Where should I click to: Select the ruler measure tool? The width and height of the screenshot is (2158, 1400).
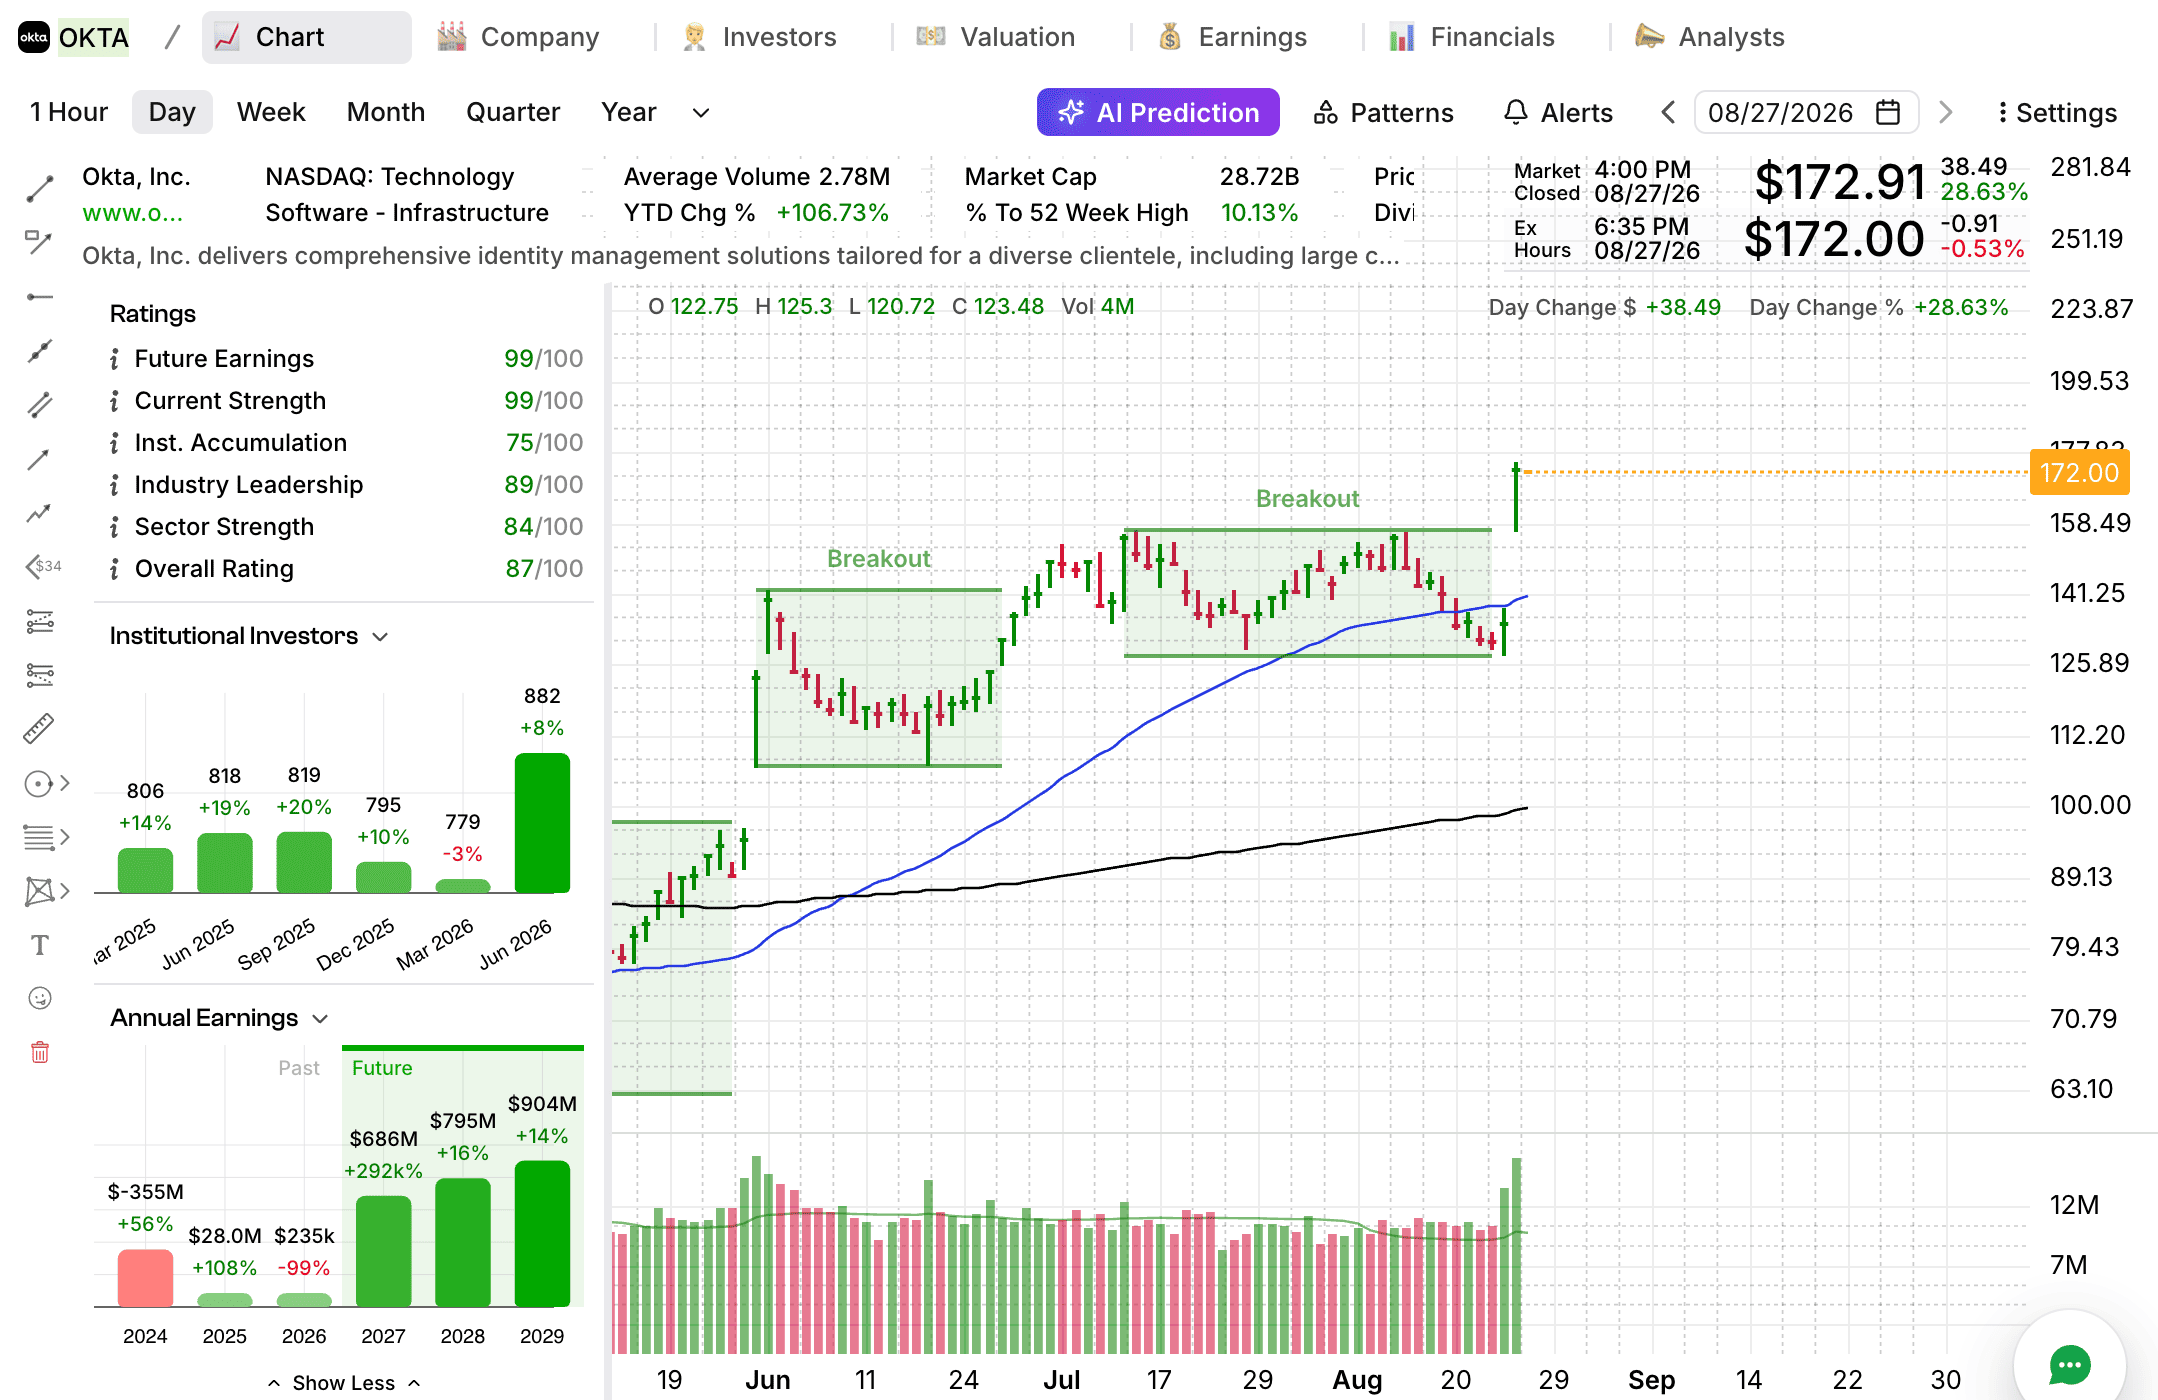39,729
